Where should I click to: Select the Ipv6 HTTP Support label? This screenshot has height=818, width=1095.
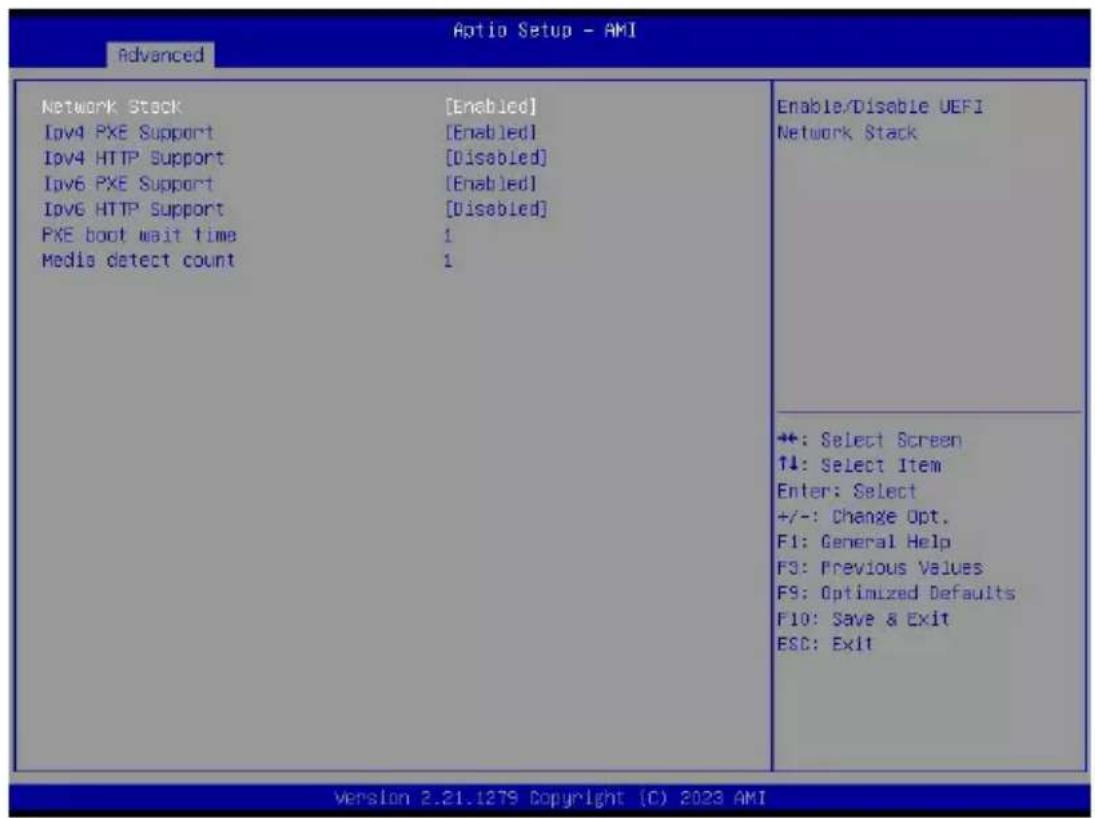(133, 210)
